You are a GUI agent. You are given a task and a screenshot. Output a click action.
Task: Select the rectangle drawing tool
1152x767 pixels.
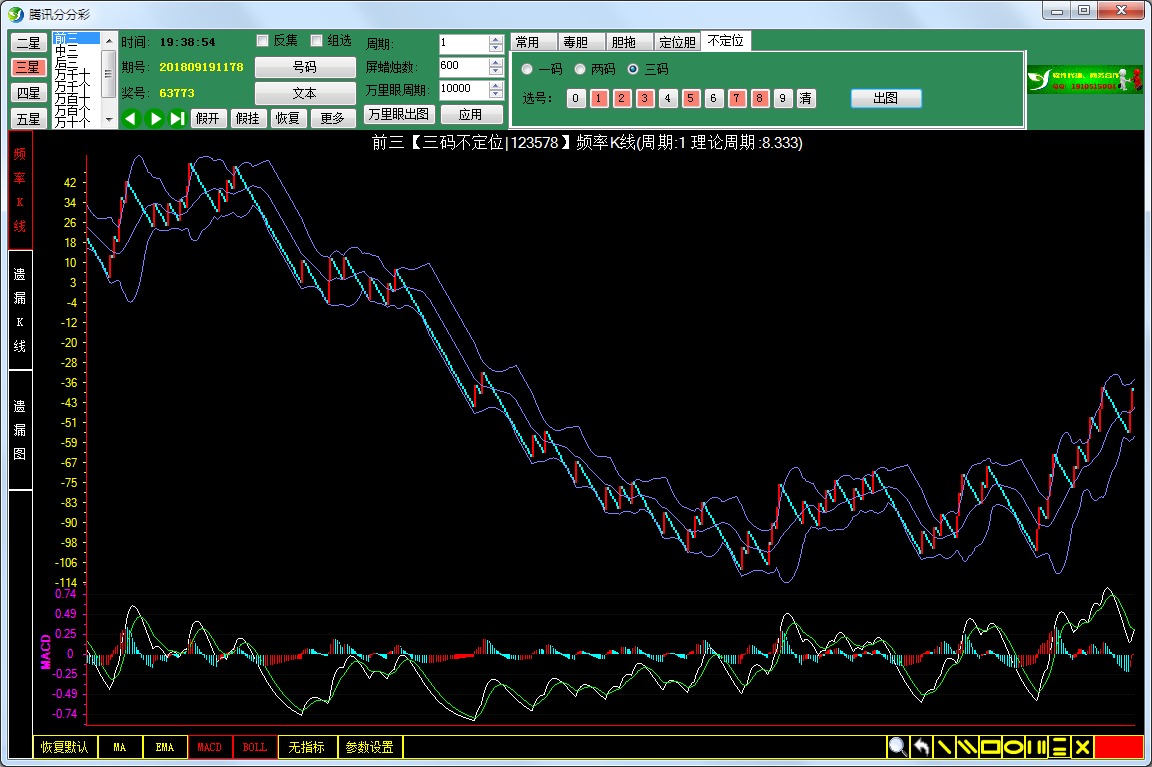(991, 747)
